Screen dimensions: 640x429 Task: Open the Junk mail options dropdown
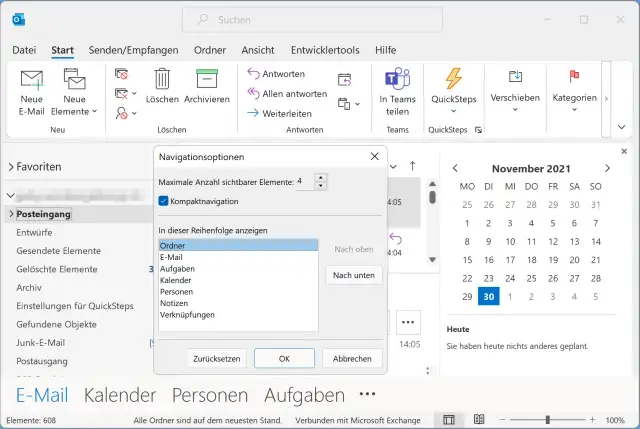pos(134,113)
